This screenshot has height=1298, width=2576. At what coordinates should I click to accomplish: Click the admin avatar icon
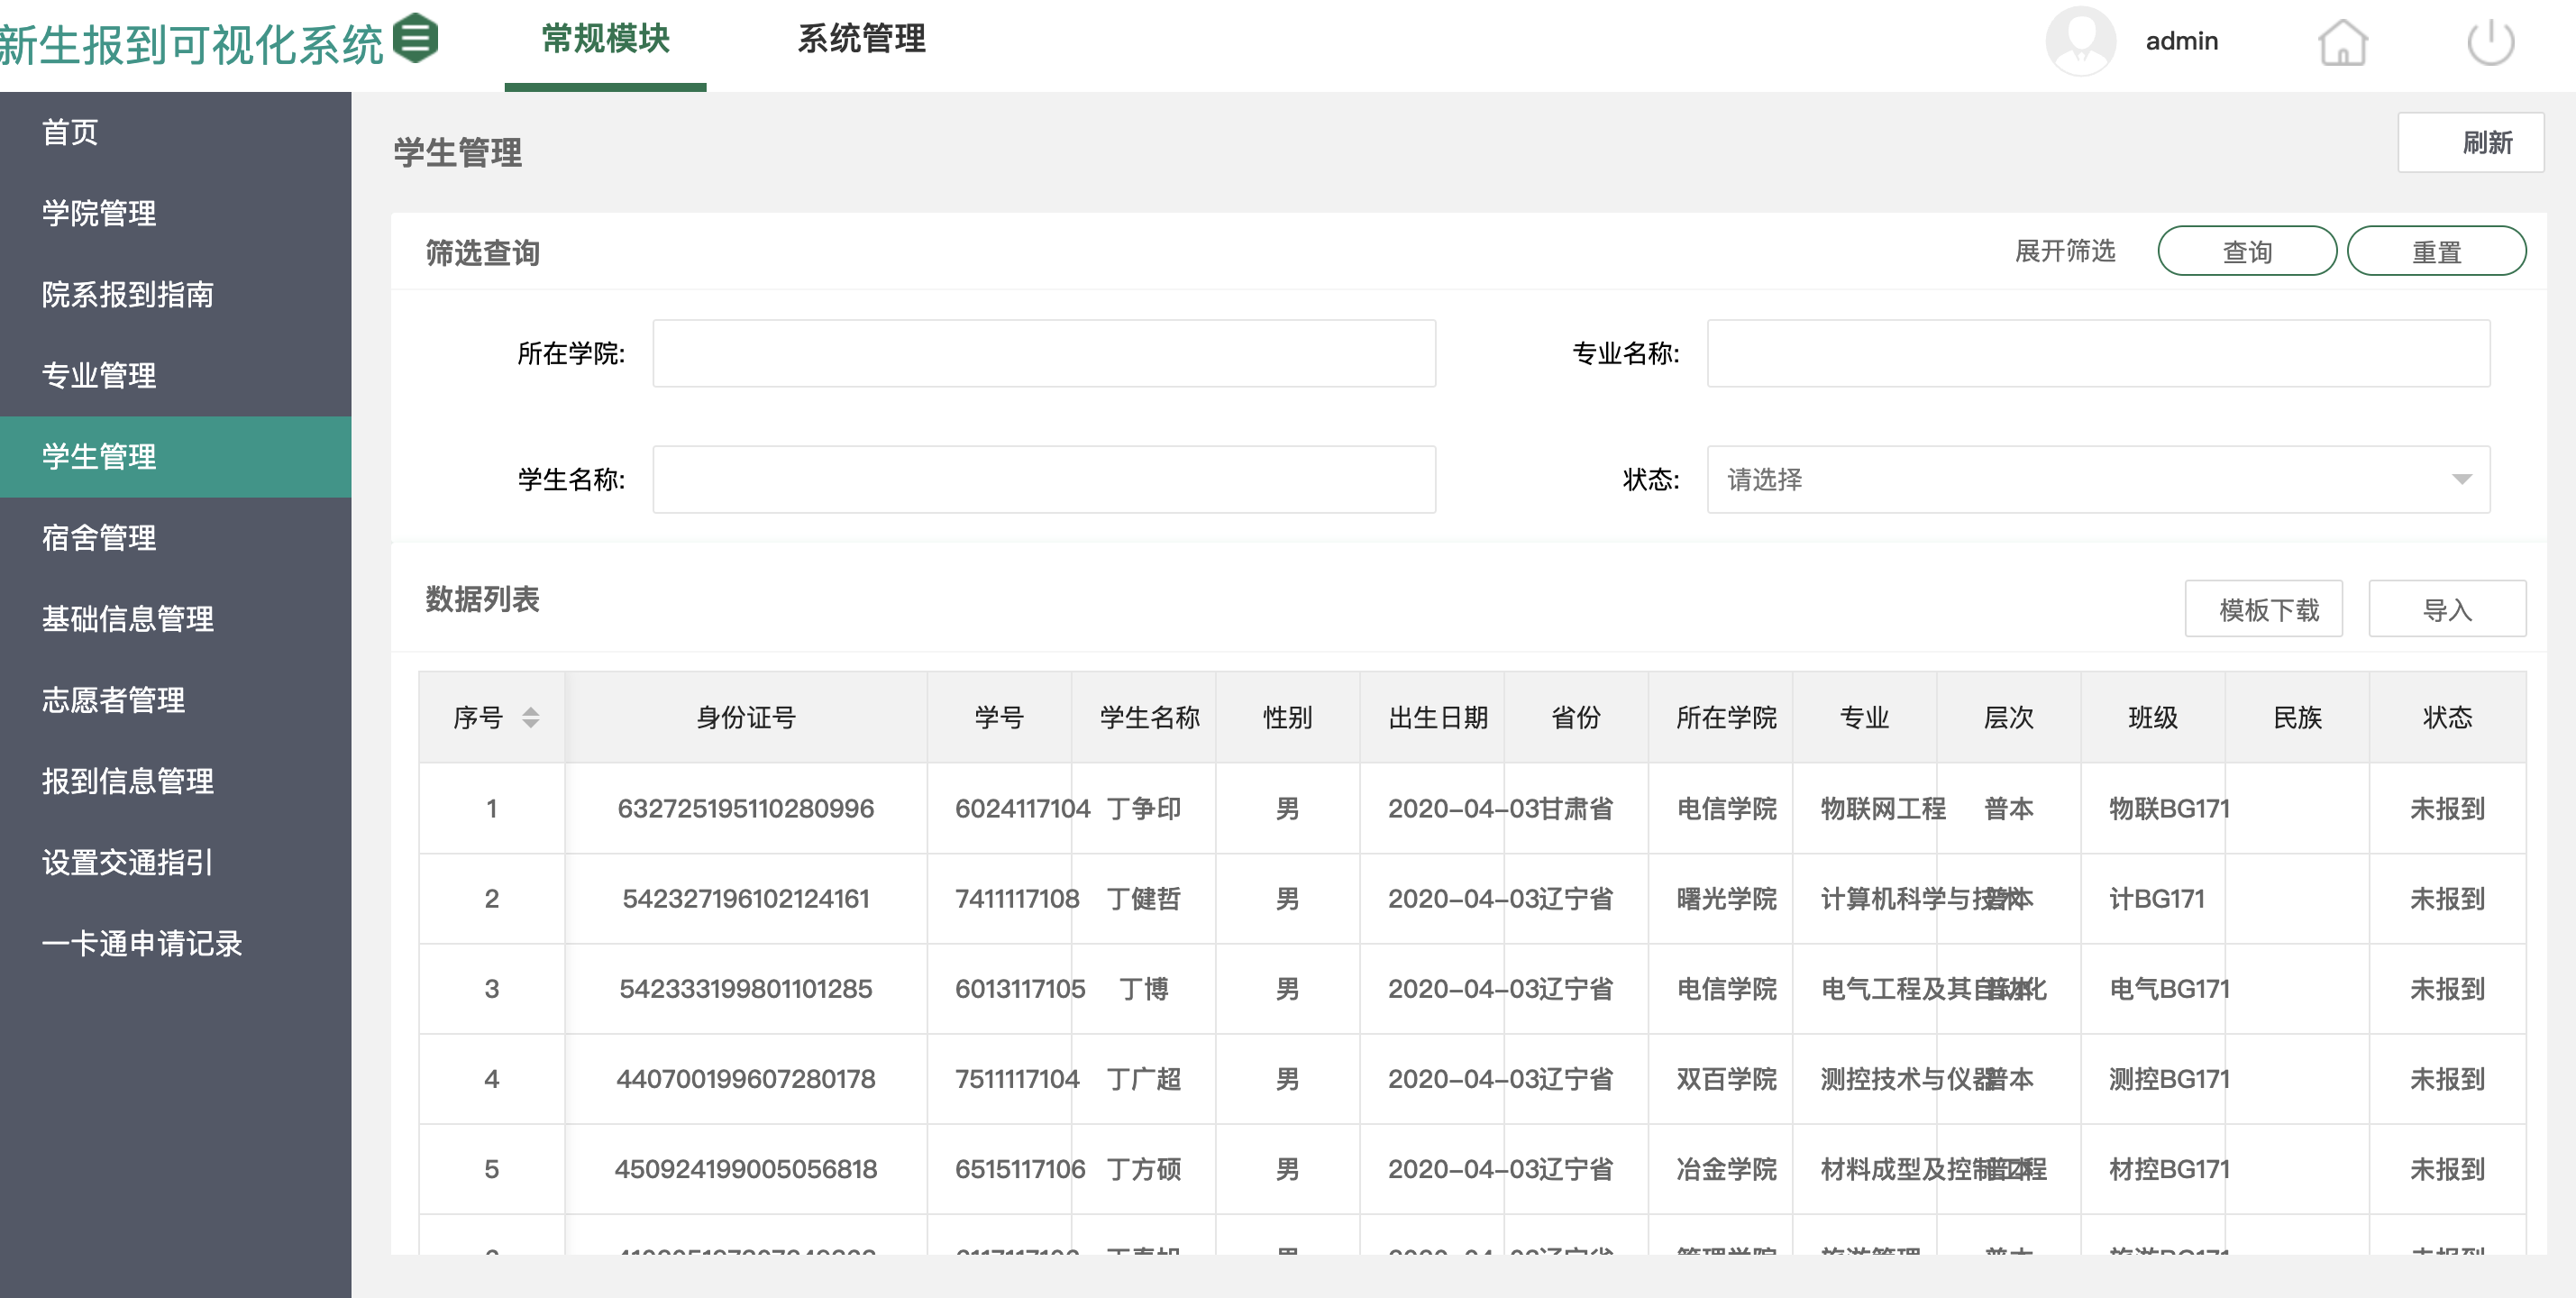[2080, 41]
